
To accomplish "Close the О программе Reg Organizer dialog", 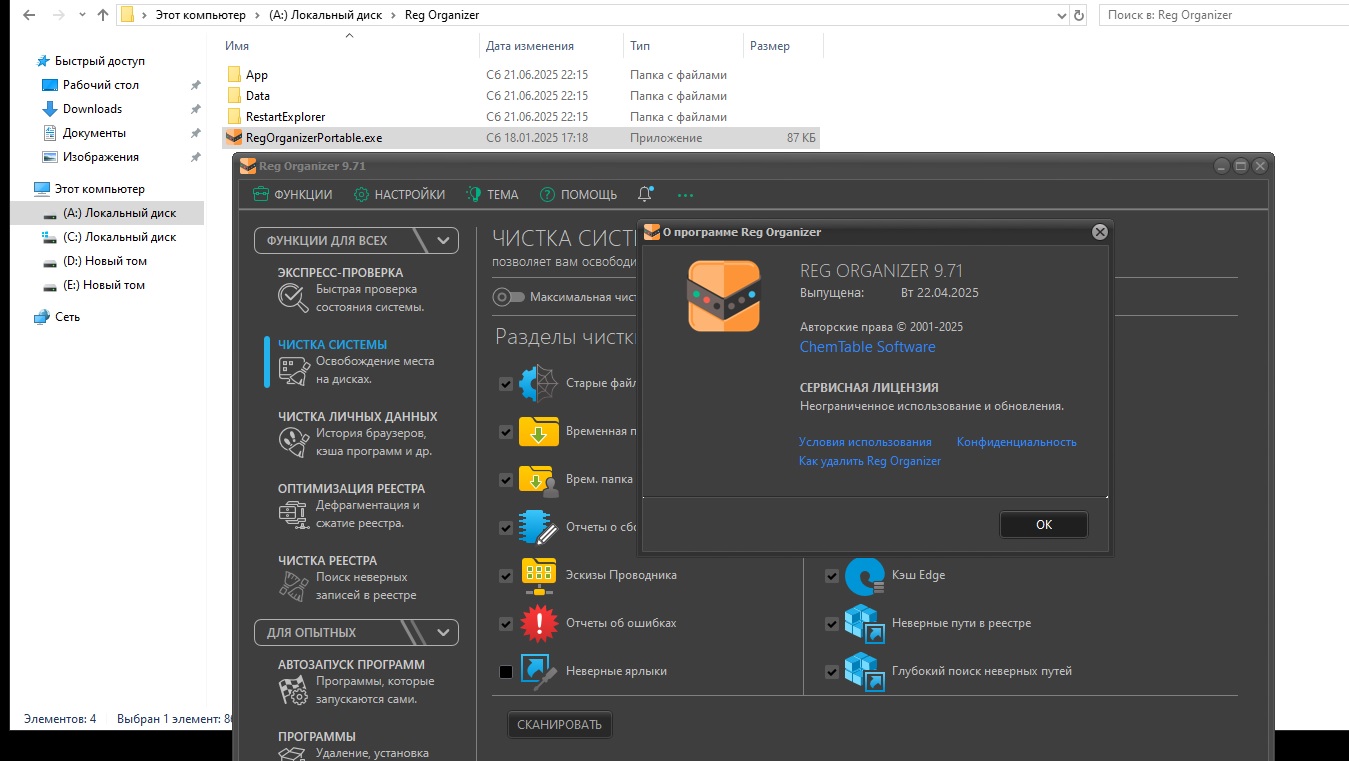I will [x=1100, y=232].
